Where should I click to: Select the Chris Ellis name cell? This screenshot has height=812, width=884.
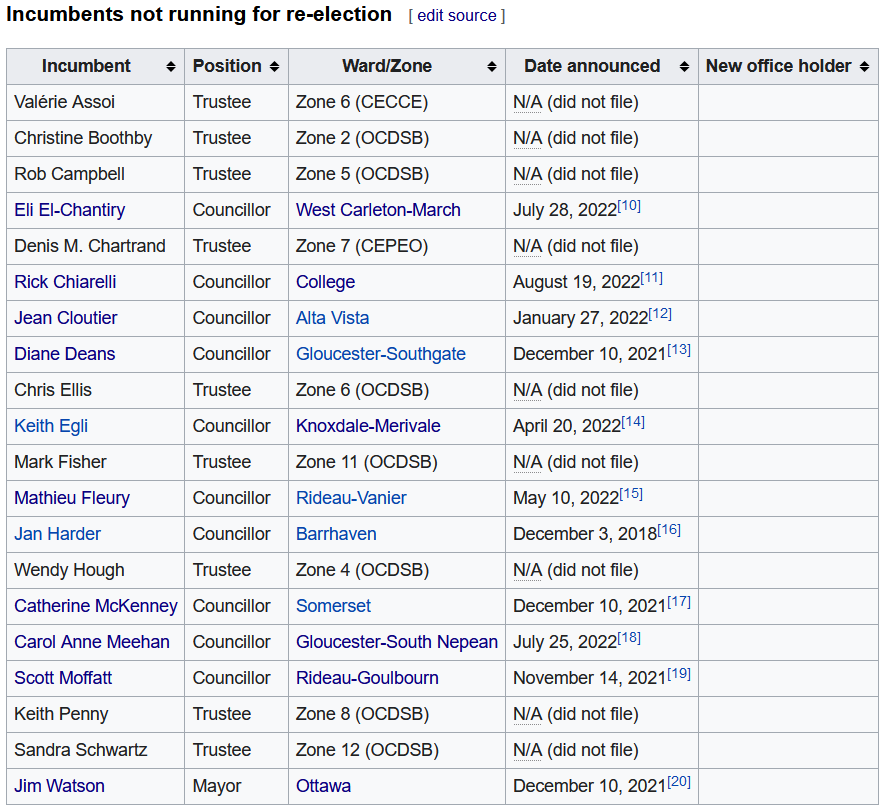[x=96, y=390]
